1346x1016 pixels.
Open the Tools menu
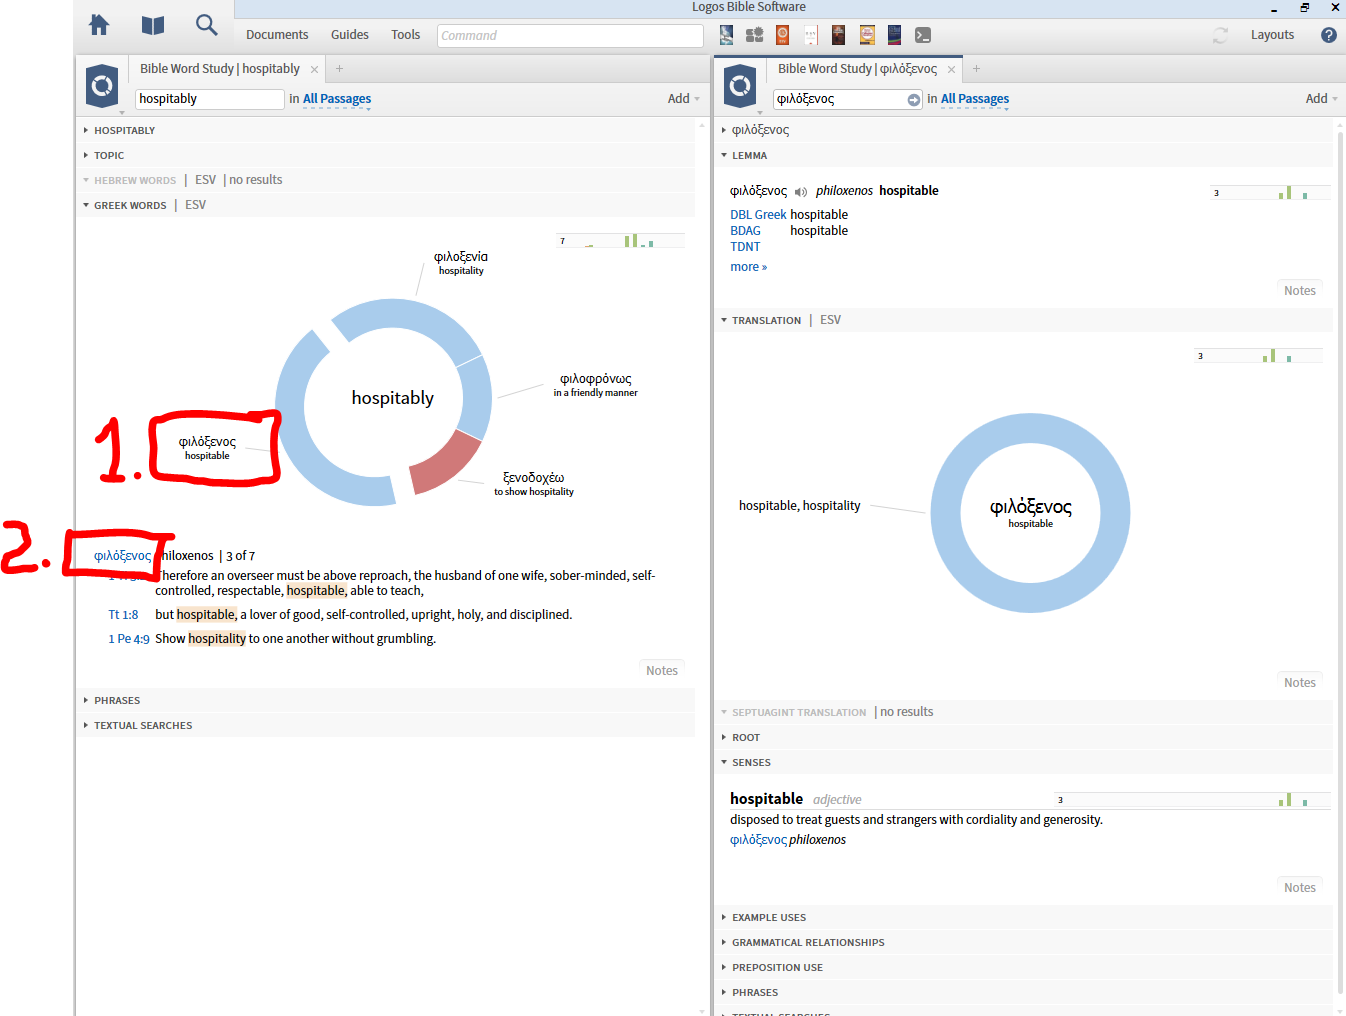(405, 35)
